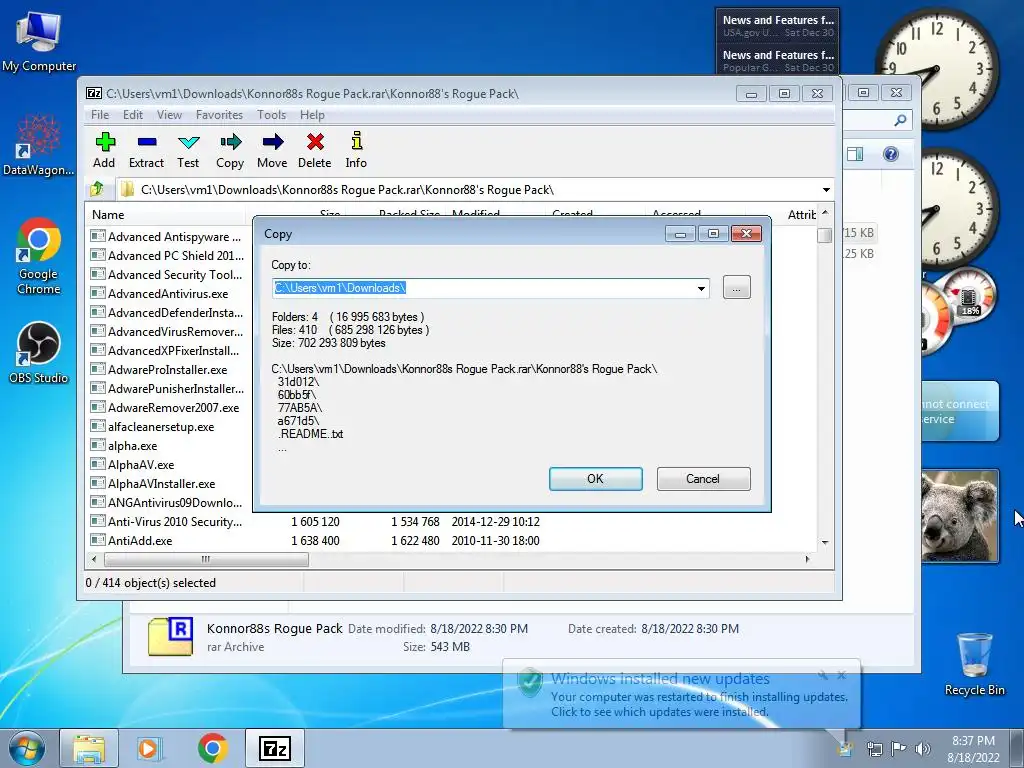Open Google Chrome desktop shortcut
This screenshot has height=768, width=1024.
click(39, 257)
